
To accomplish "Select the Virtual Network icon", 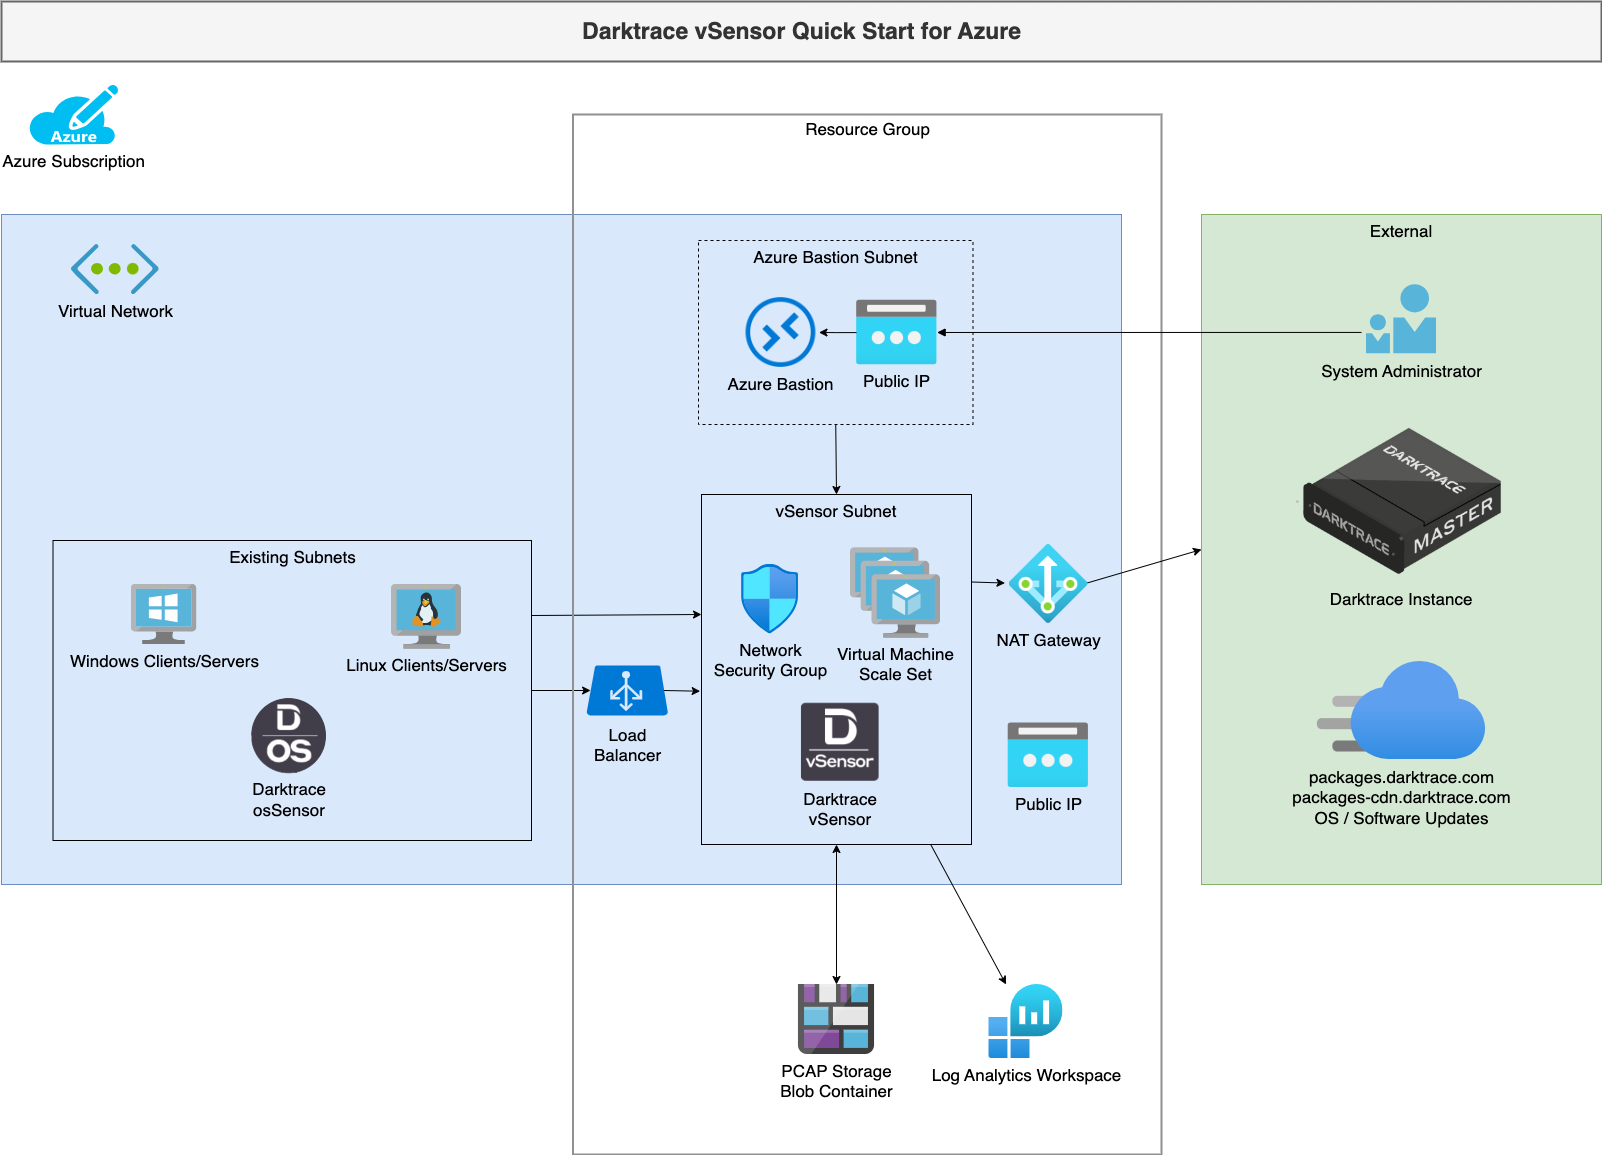I will (115, 268).
